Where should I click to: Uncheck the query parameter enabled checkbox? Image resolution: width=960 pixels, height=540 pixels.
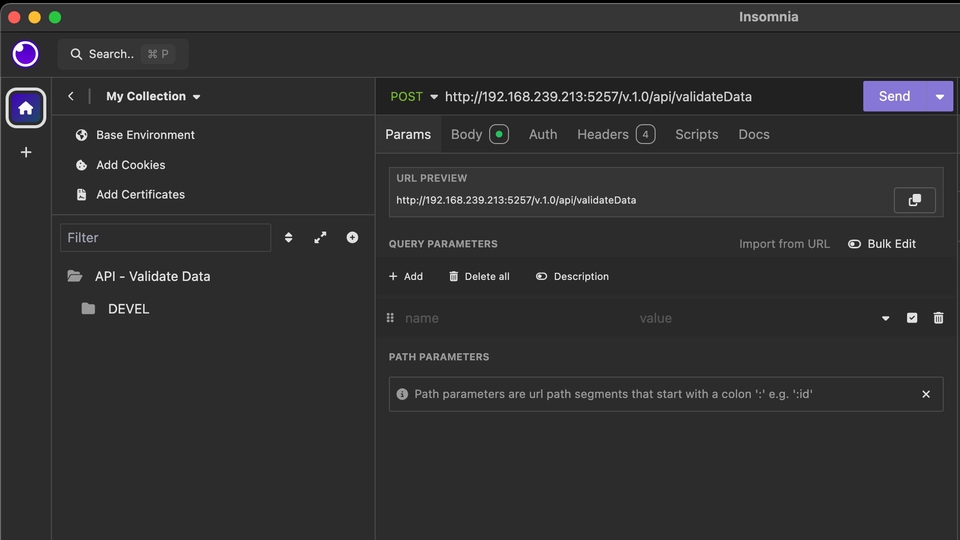[x=912, y=318]
